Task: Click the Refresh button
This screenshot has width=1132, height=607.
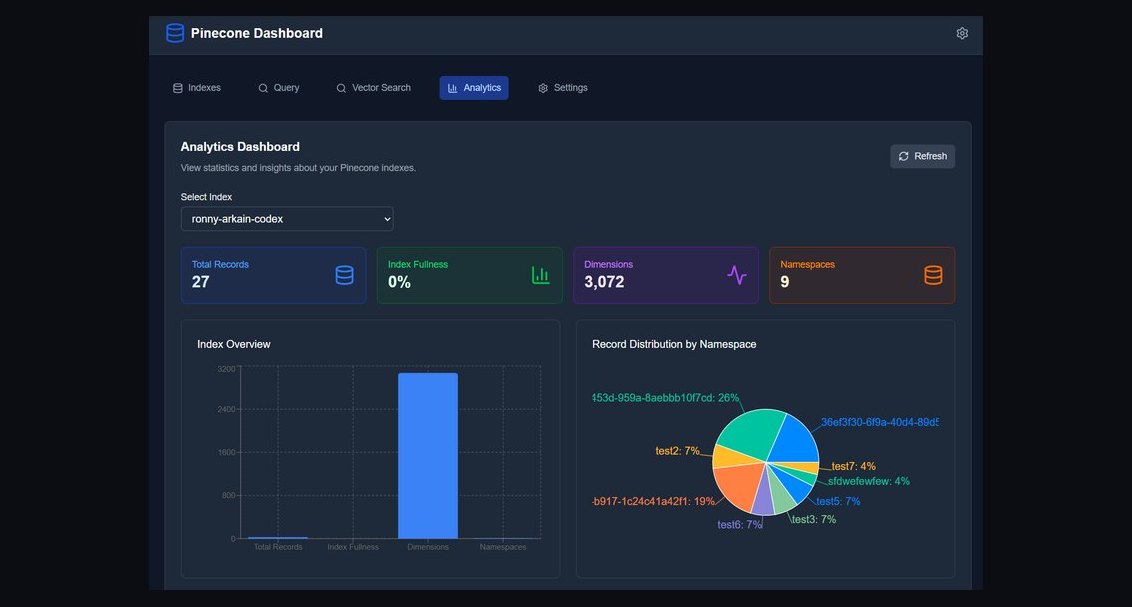Action: coord(922,156)
